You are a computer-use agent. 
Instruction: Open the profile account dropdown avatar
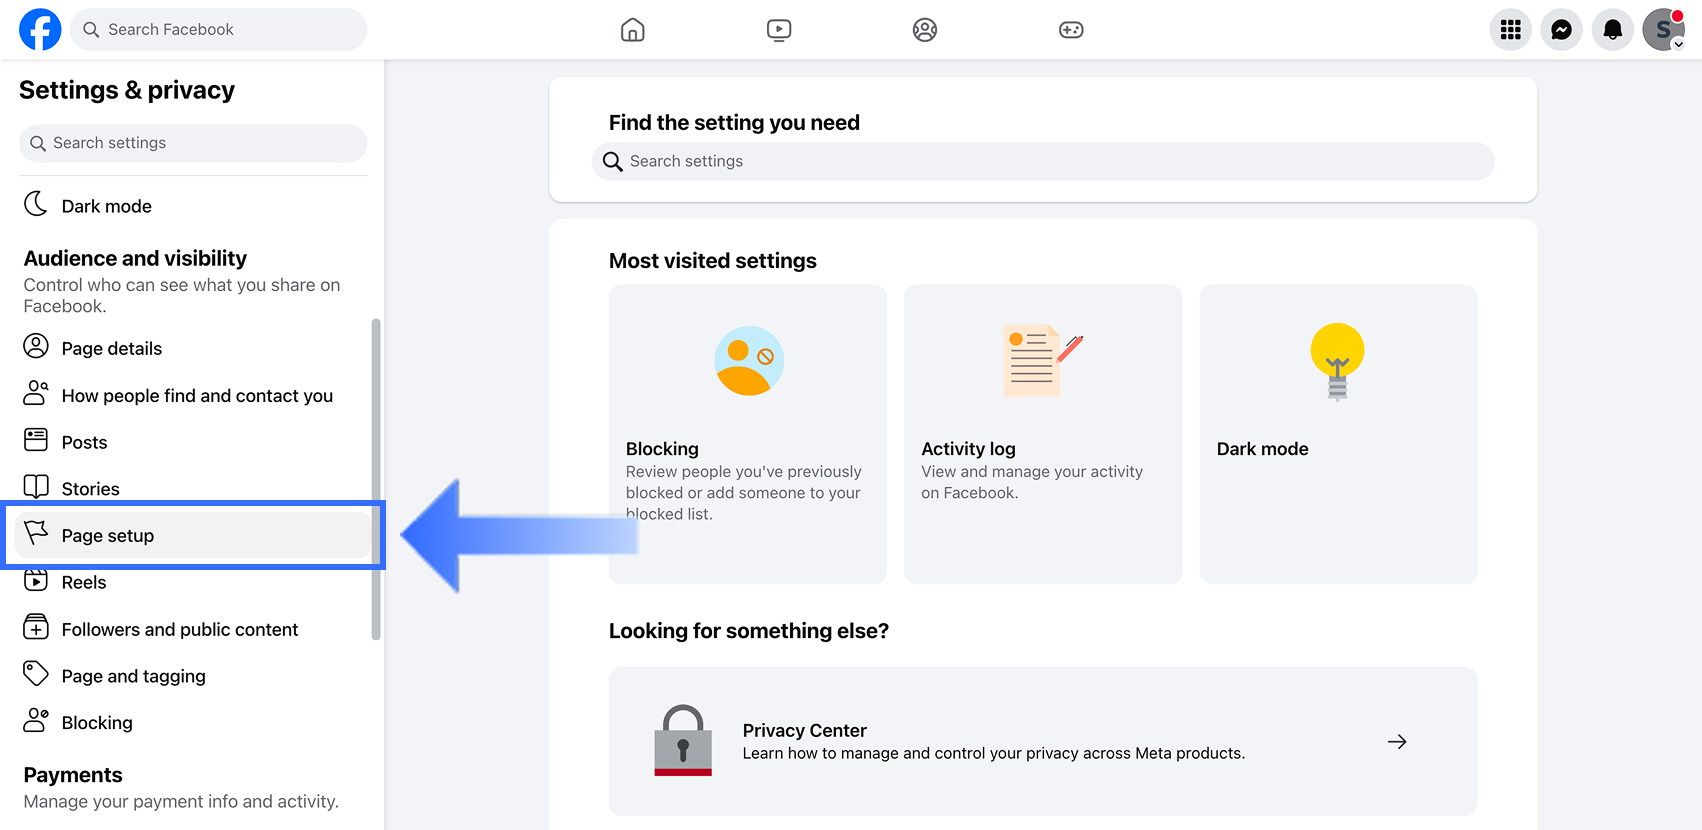pyautogui.click(x=1664, y=30)
